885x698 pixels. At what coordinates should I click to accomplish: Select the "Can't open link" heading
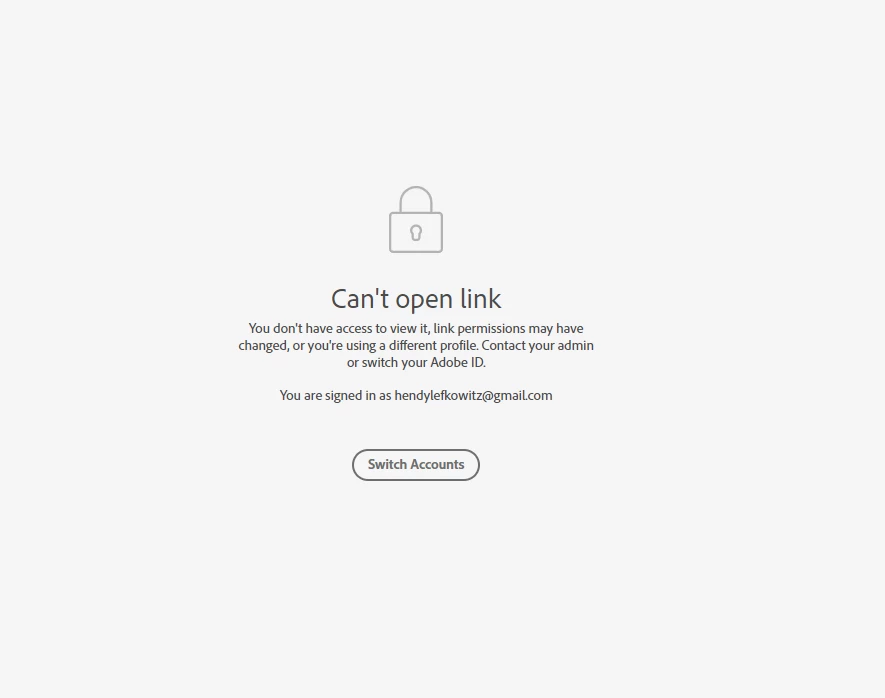(416, 298)
